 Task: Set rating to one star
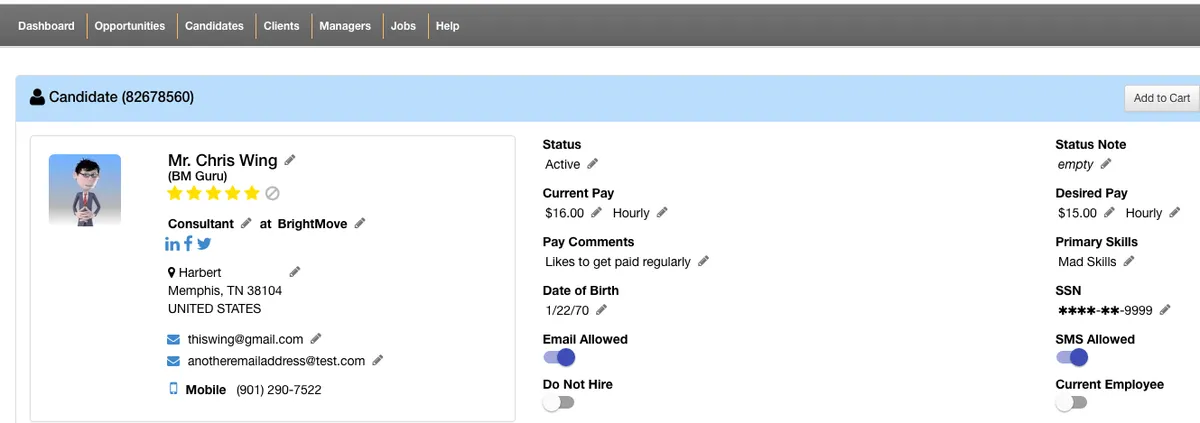[176, 193]
